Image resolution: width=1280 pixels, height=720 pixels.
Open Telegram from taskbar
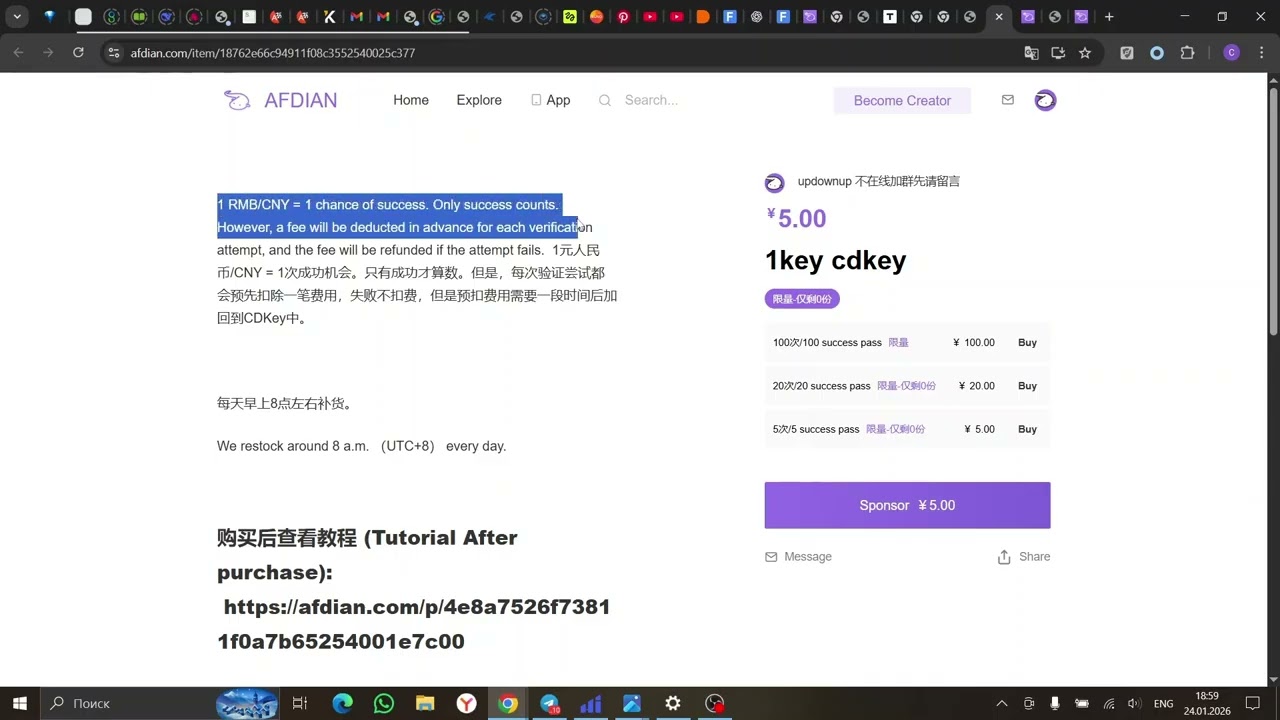click(x=550, y=704)
